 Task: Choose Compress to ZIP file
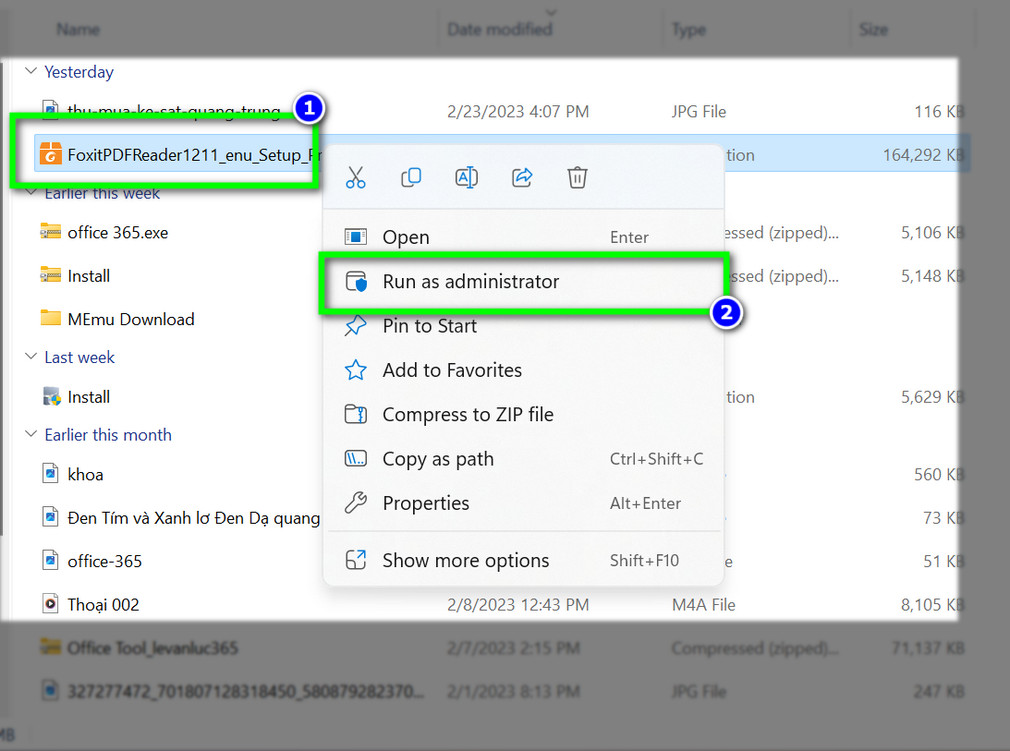pyautogui.click(x=523, y=415)
